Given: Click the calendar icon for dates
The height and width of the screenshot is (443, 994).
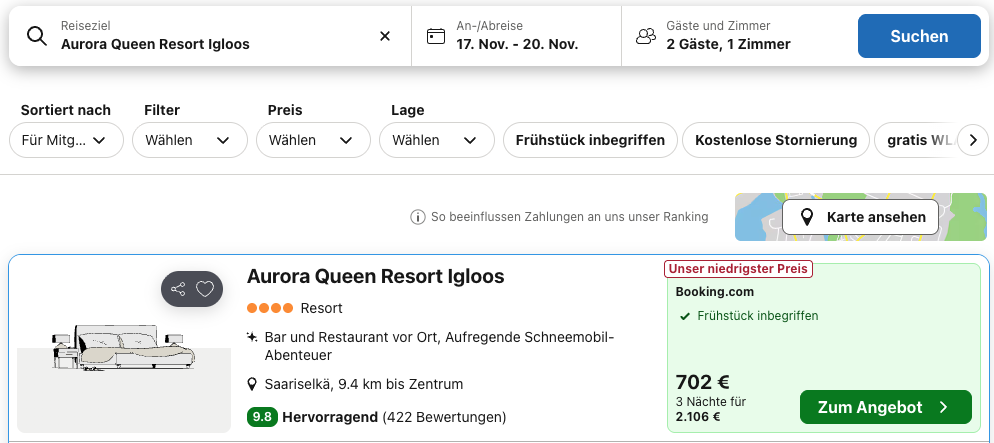Looking at the screenshot, I should pyautogui.click(x=435, y=36).
